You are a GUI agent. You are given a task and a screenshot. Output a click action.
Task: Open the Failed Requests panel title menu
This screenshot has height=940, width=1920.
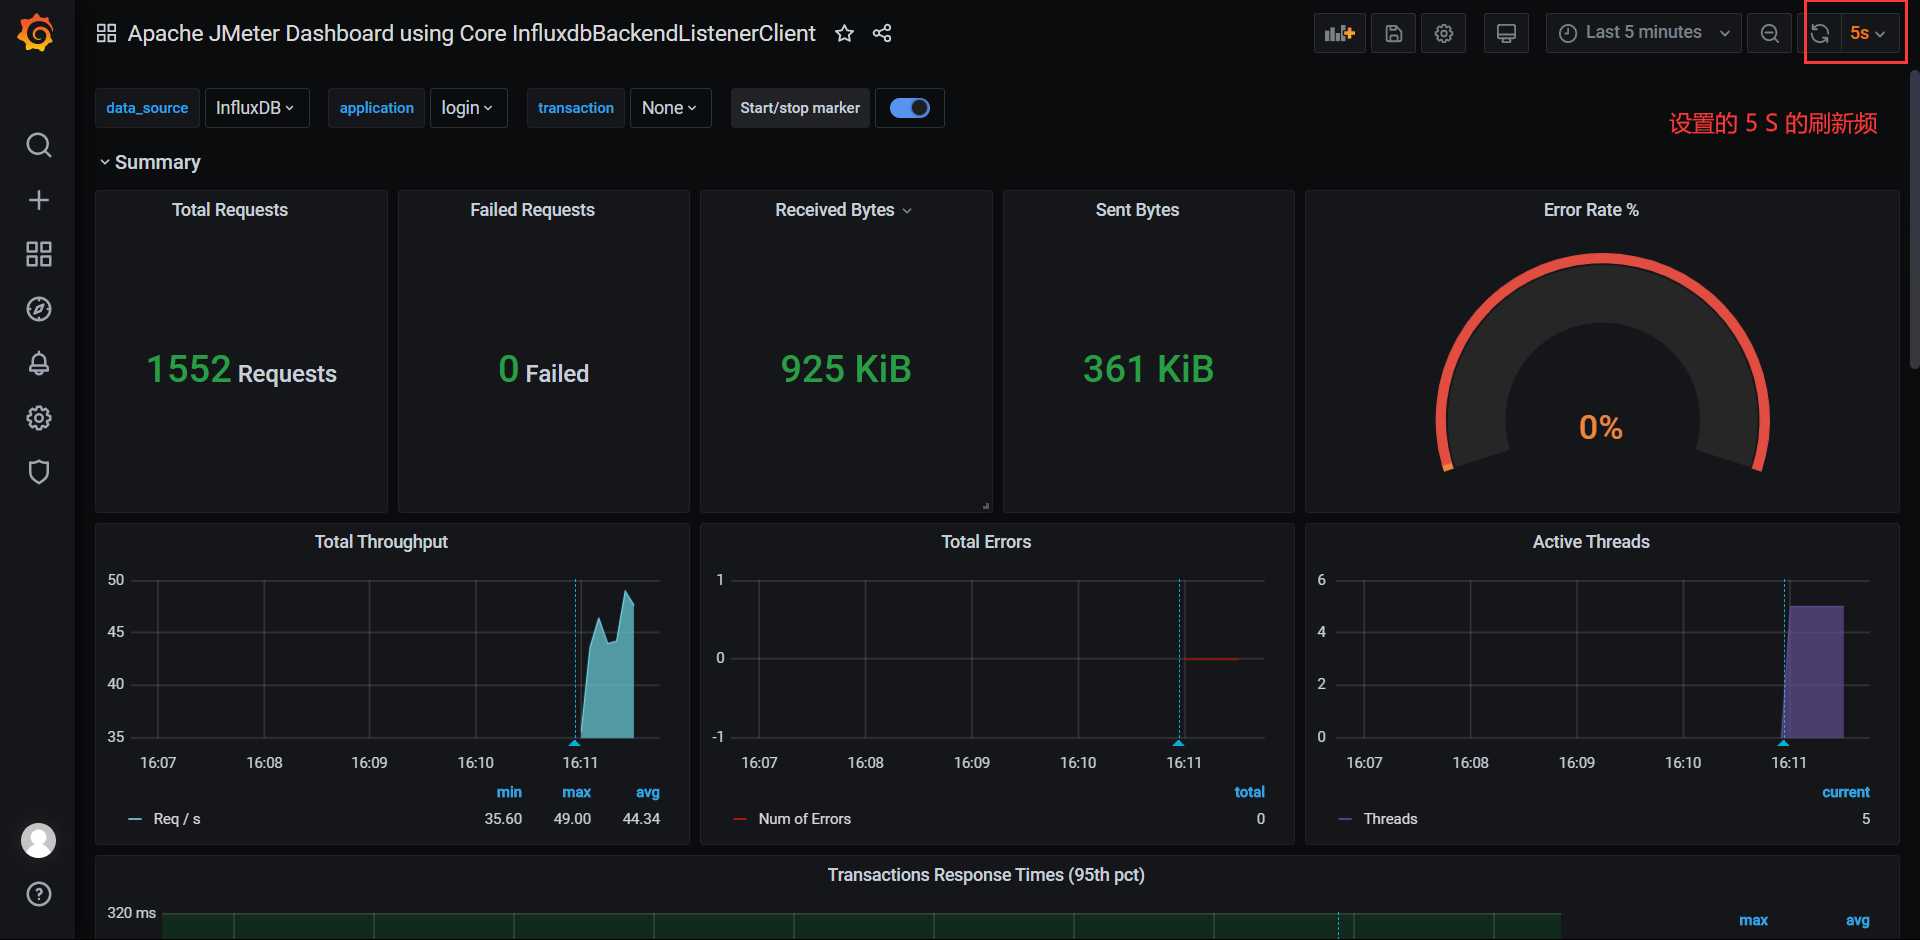point(532,210)
